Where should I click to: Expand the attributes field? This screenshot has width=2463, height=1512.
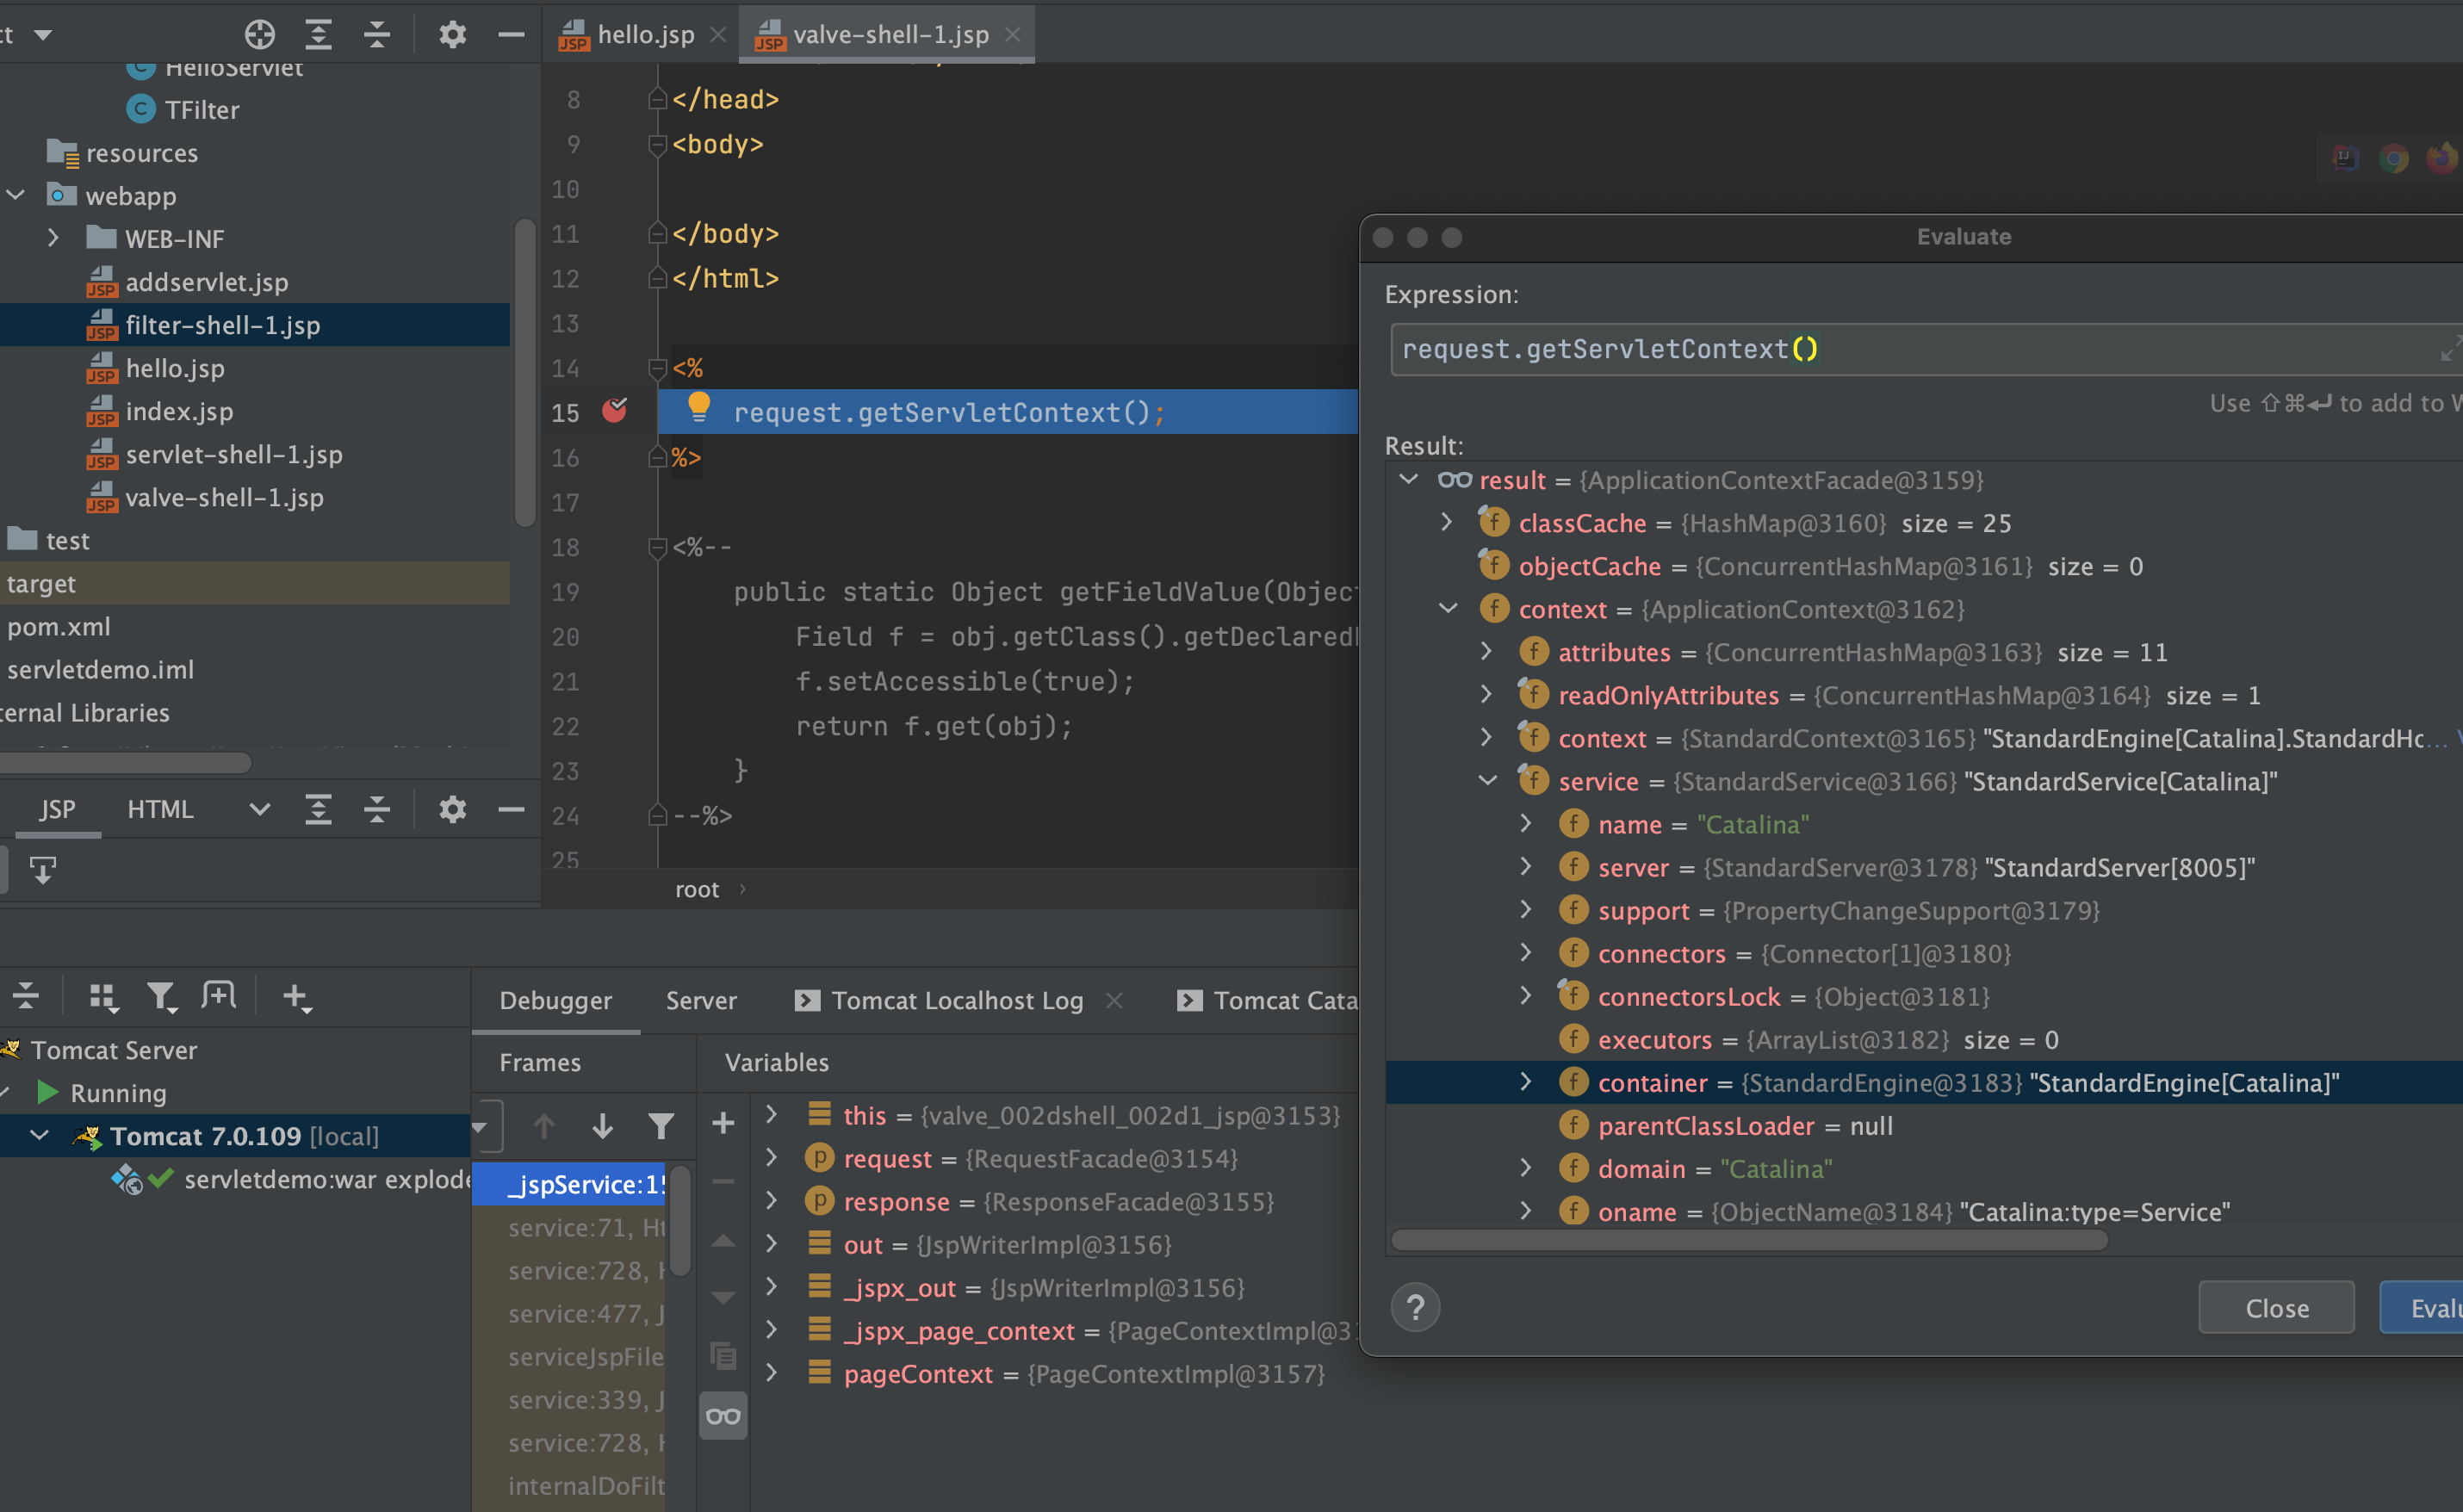click(x=1487, y=651)
